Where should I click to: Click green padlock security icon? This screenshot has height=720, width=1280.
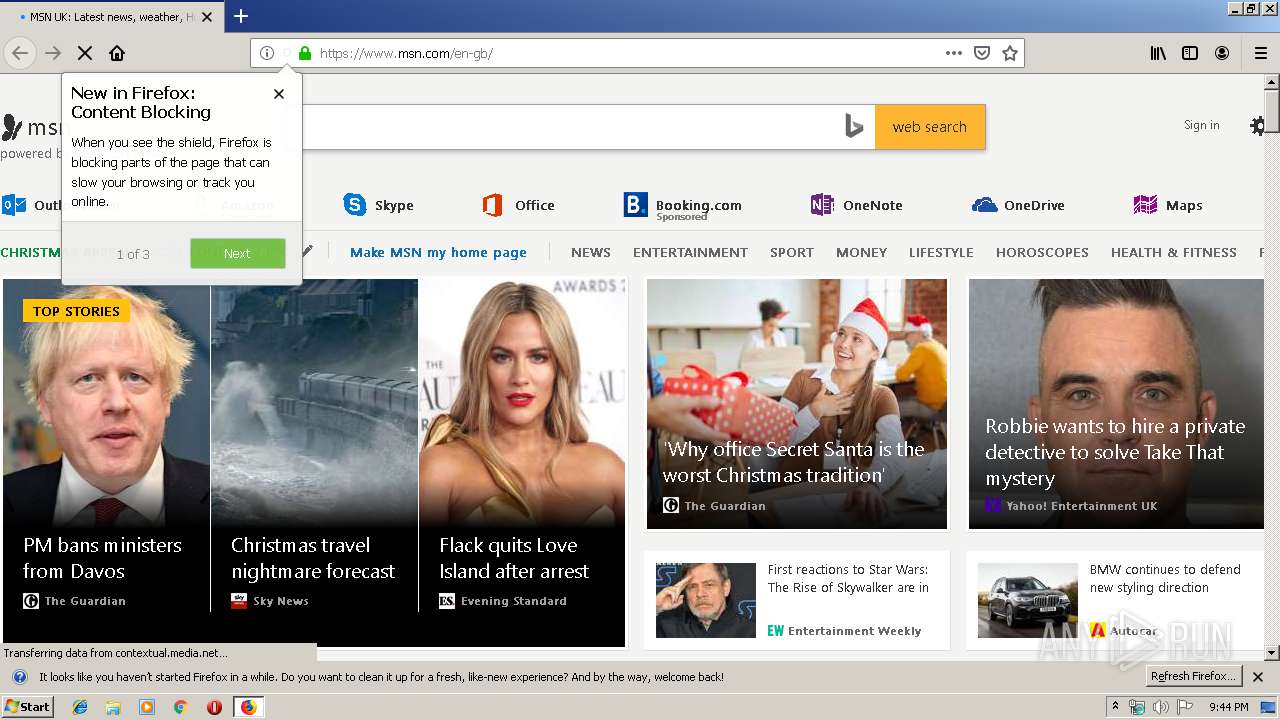305,53
